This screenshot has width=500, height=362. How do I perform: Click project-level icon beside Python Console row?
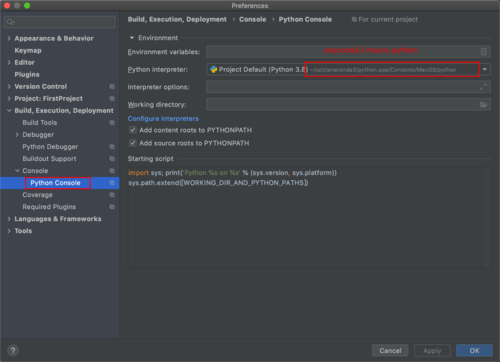tap(112, 183)
